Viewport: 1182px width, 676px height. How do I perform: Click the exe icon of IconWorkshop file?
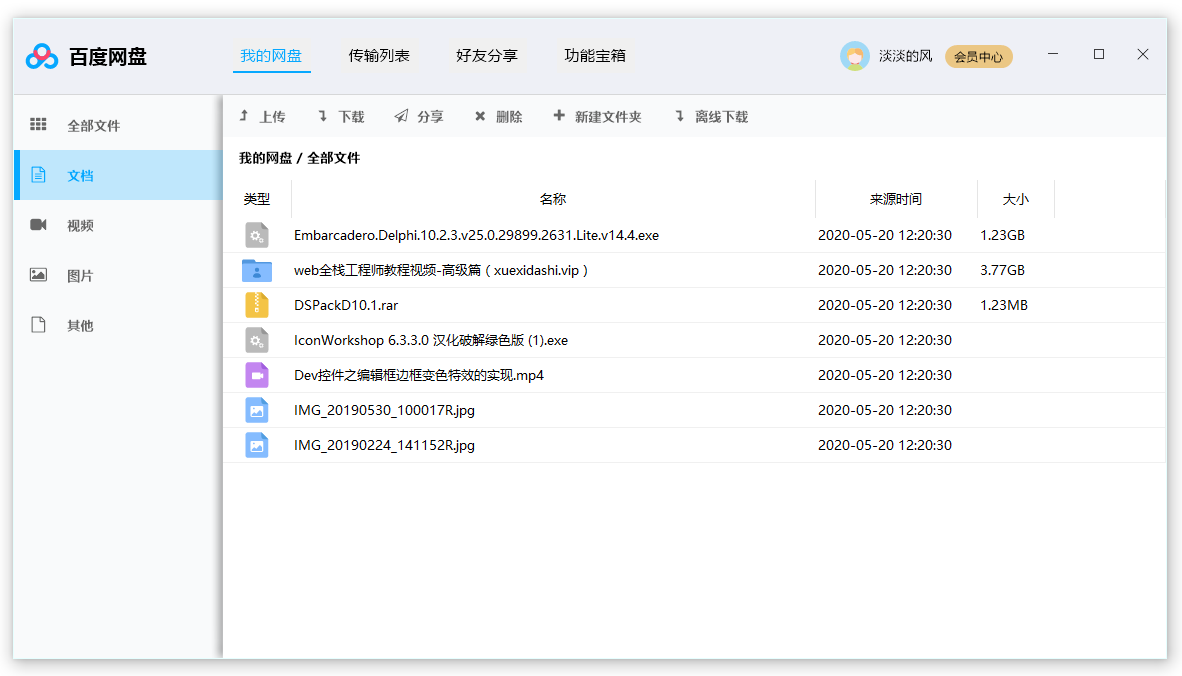click(256, 340)
